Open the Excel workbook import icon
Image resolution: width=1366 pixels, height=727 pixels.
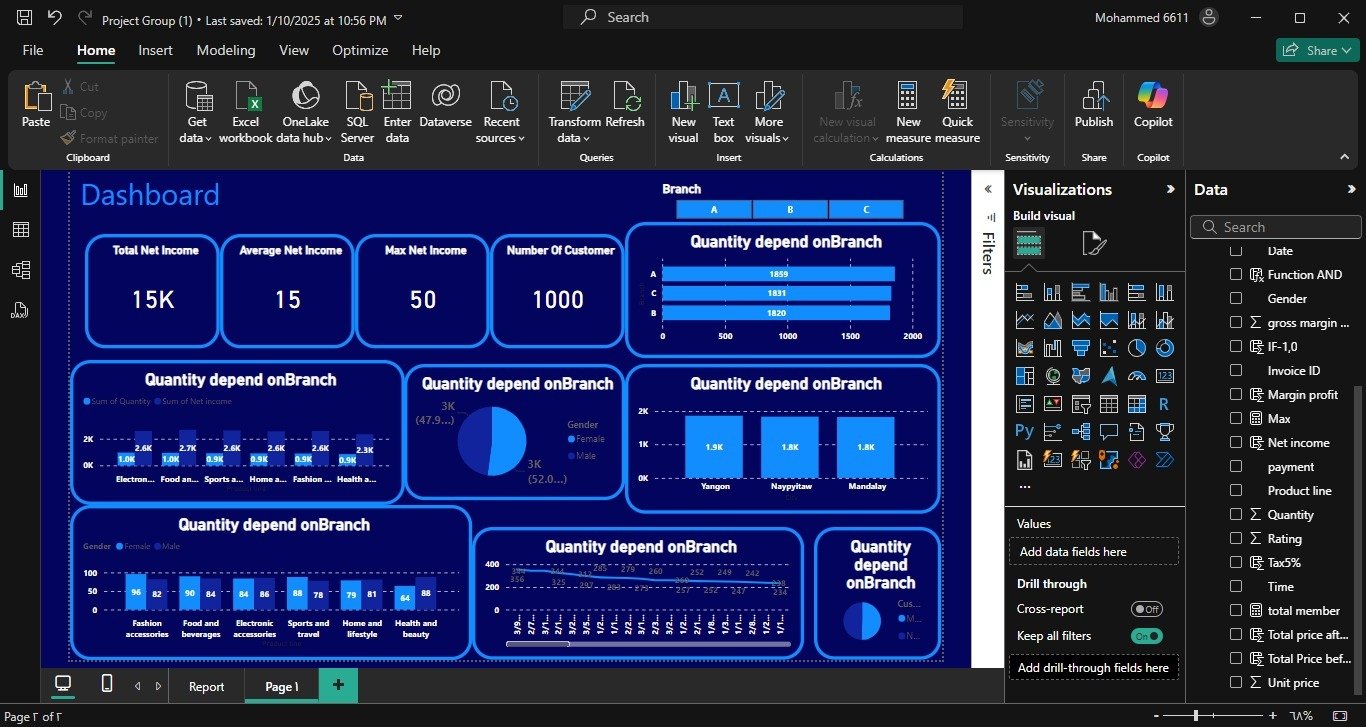click(246, 97)
